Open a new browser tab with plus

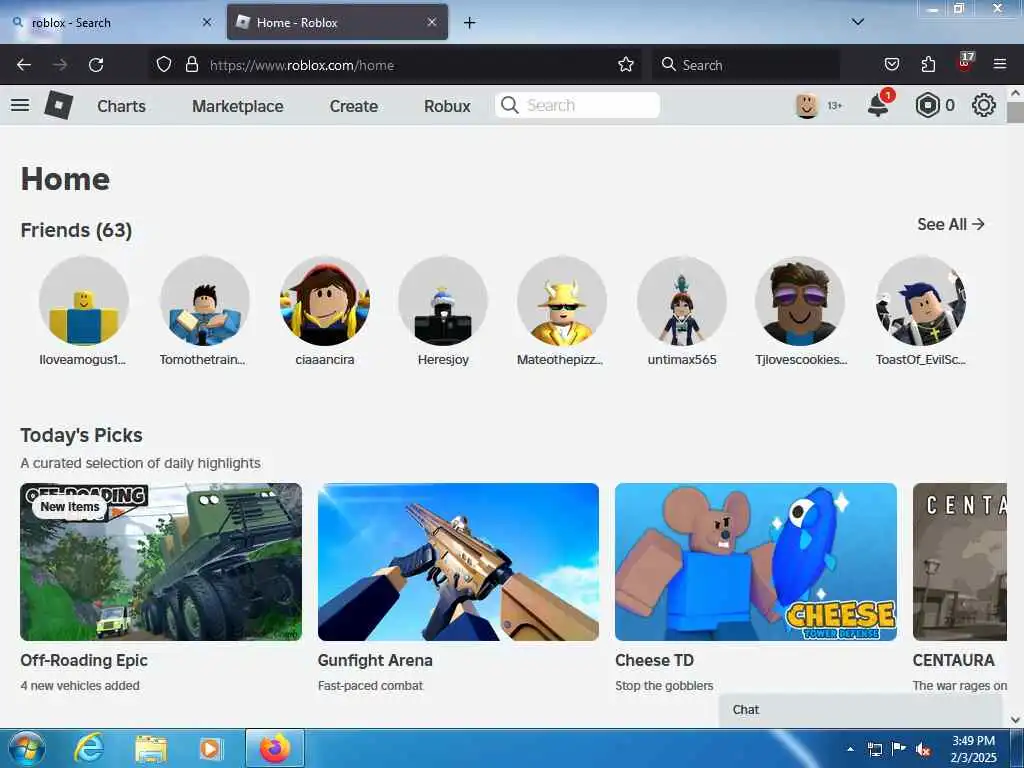pos(469,23)
